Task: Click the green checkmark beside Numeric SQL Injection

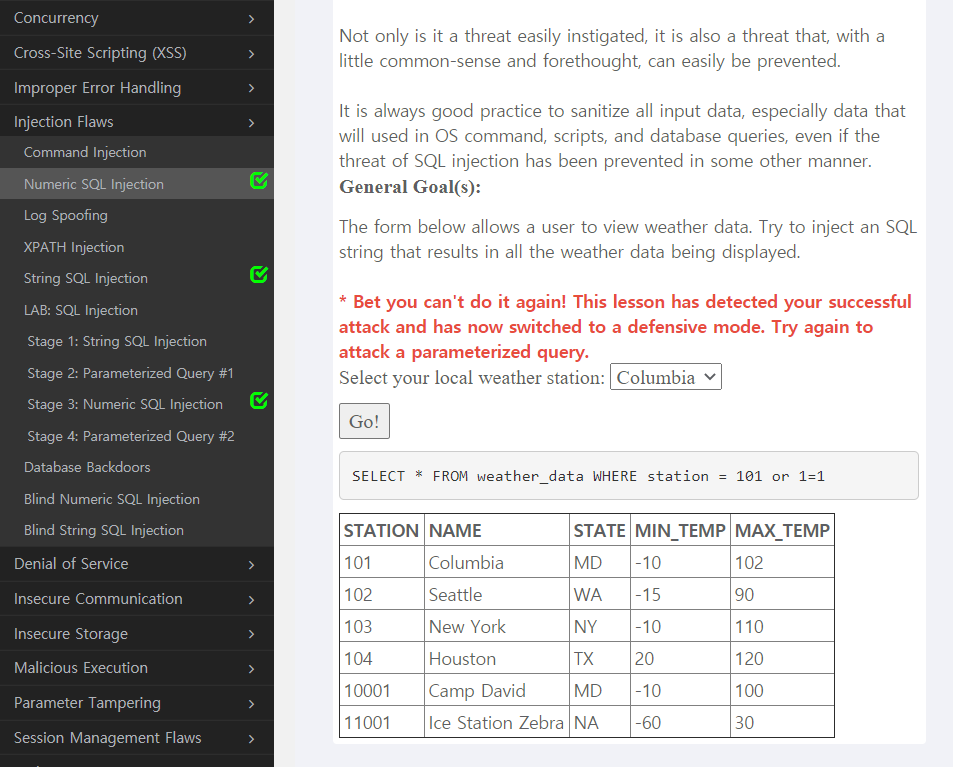Action: (259, 181)
